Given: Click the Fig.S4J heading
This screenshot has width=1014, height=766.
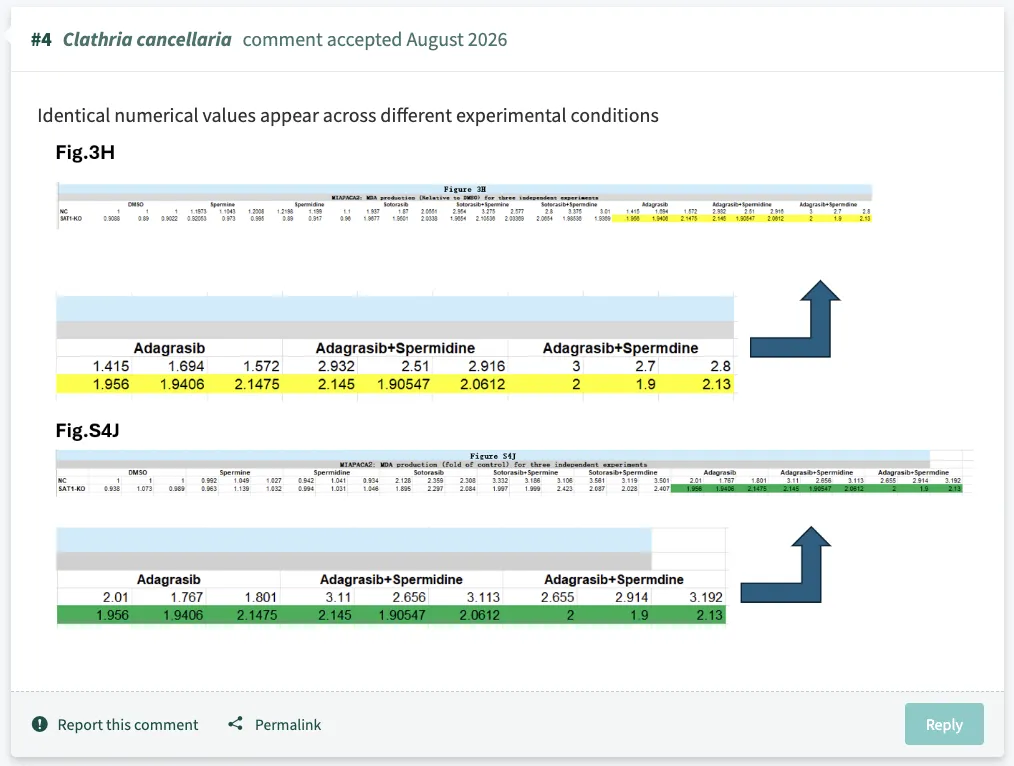Looking at the screenshot, I should tap(87, 431).
